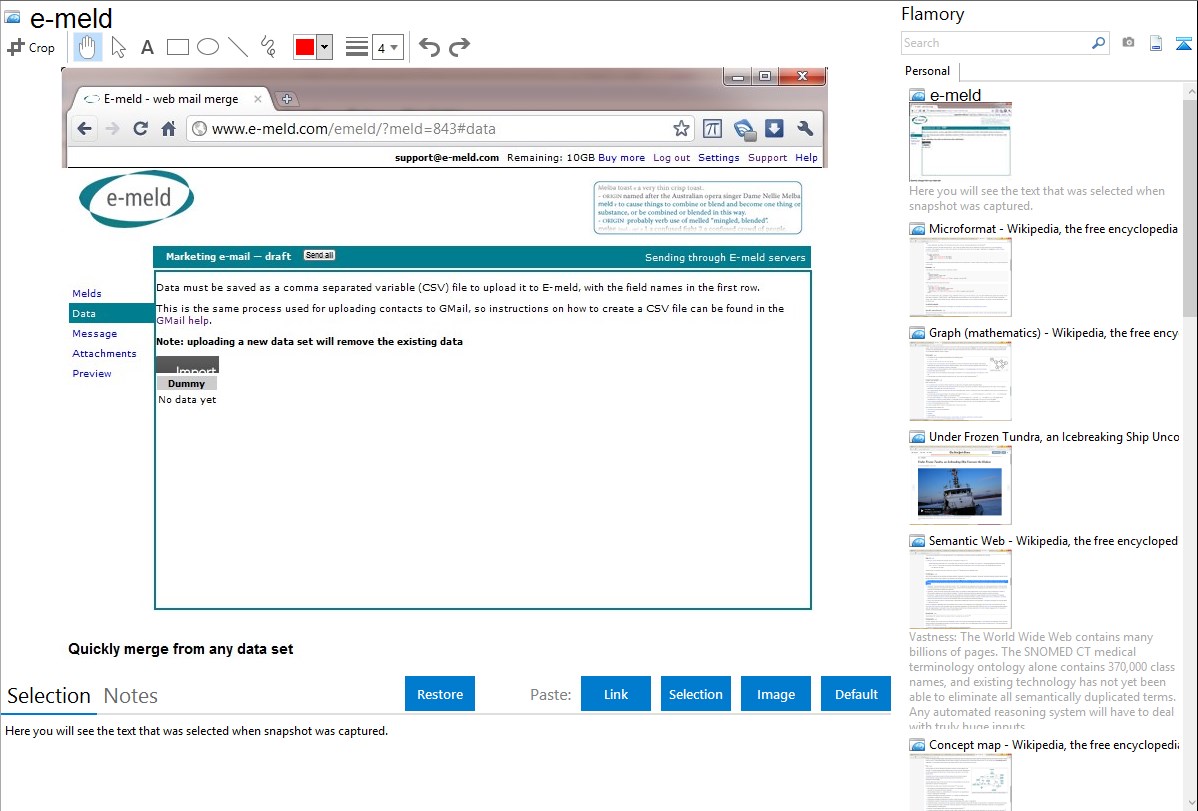1198x811 pixels.
Task: Open the Under Frozen Tundra snapshot thumbnail
Action: pos(960,485)
